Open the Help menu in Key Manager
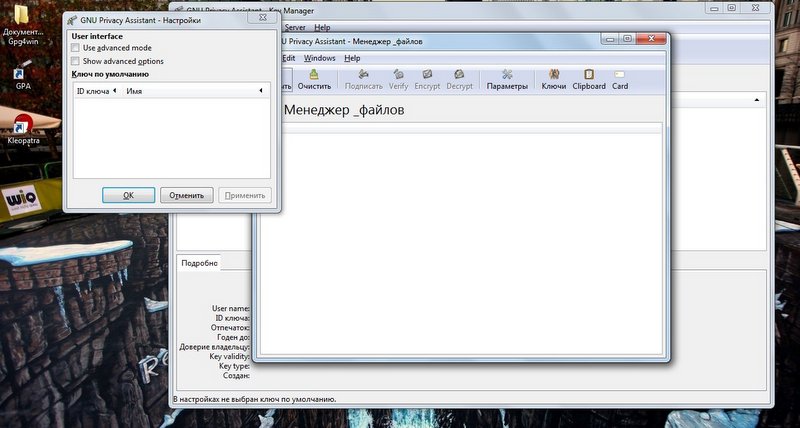The width and height of the screenshot is (800, 428). tap(322, 28)
